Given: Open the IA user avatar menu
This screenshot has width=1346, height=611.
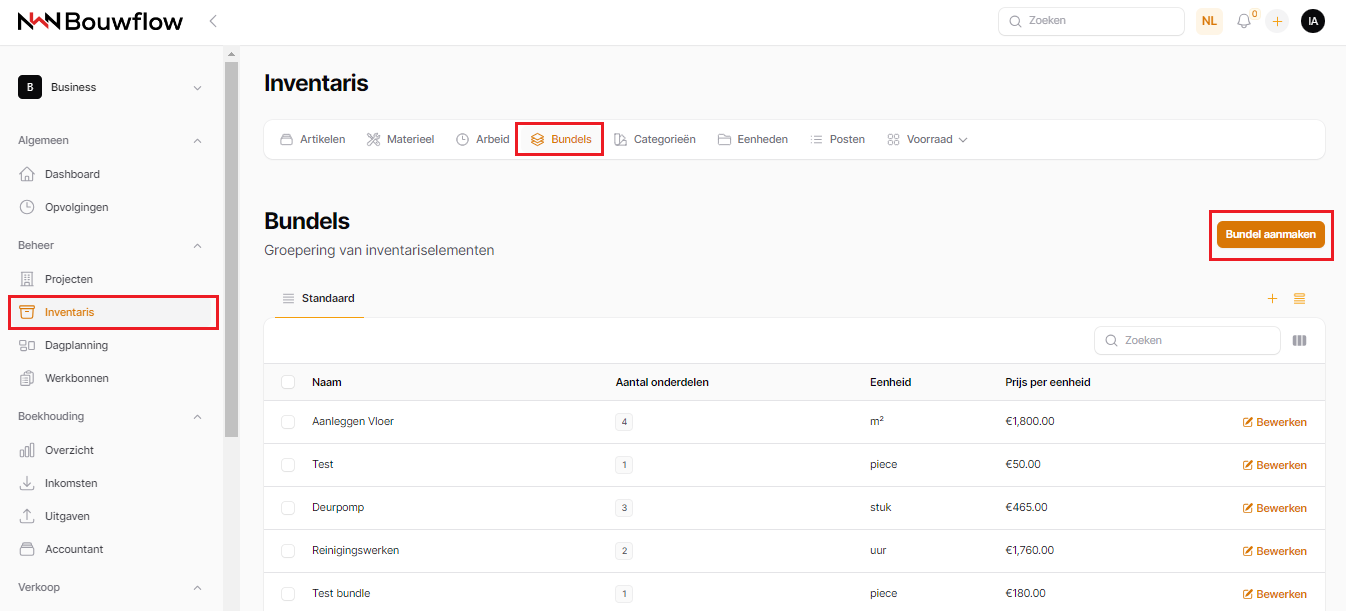Looking at the screenshot, I should [1312, 21].
